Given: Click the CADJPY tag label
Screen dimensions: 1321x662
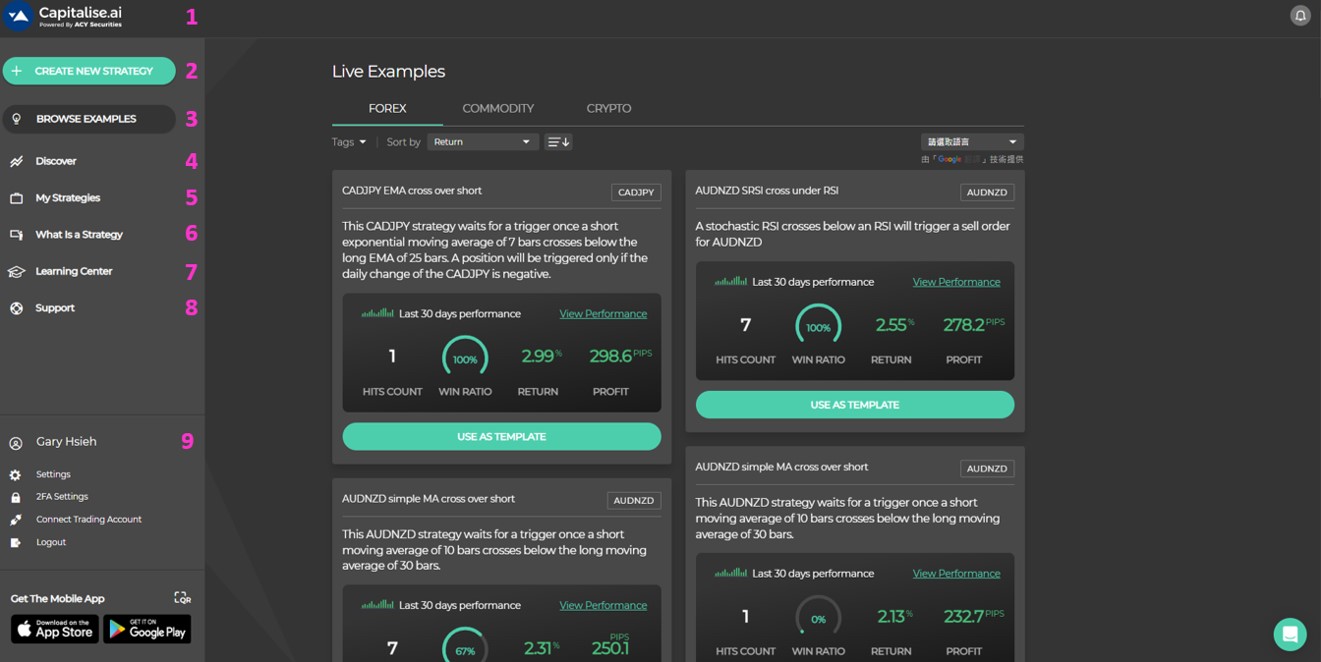Looking at the screenshot, I should pos(636,192).
